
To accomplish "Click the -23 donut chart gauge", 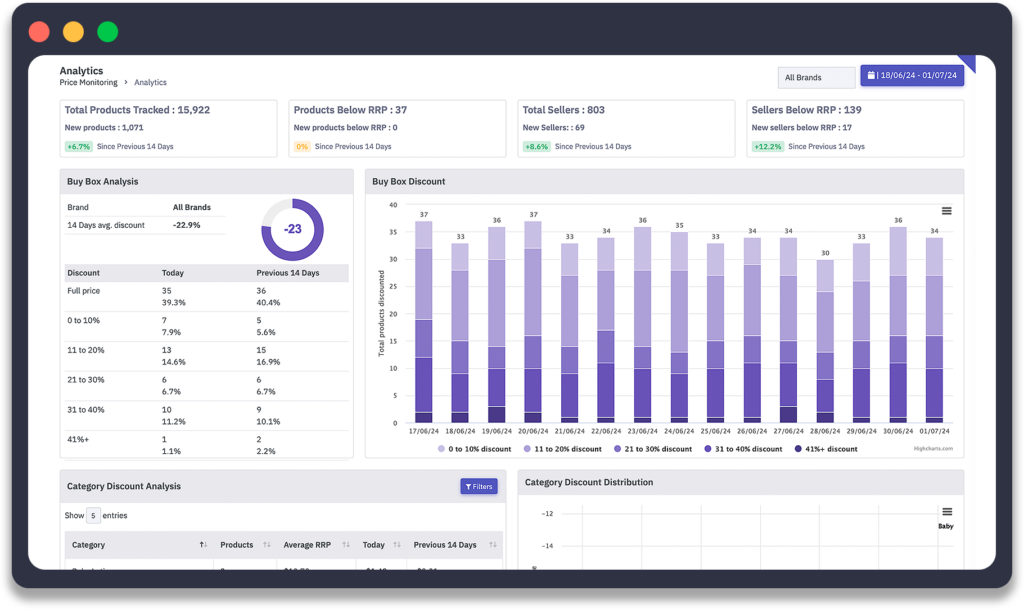I will [x=293, y=229].
